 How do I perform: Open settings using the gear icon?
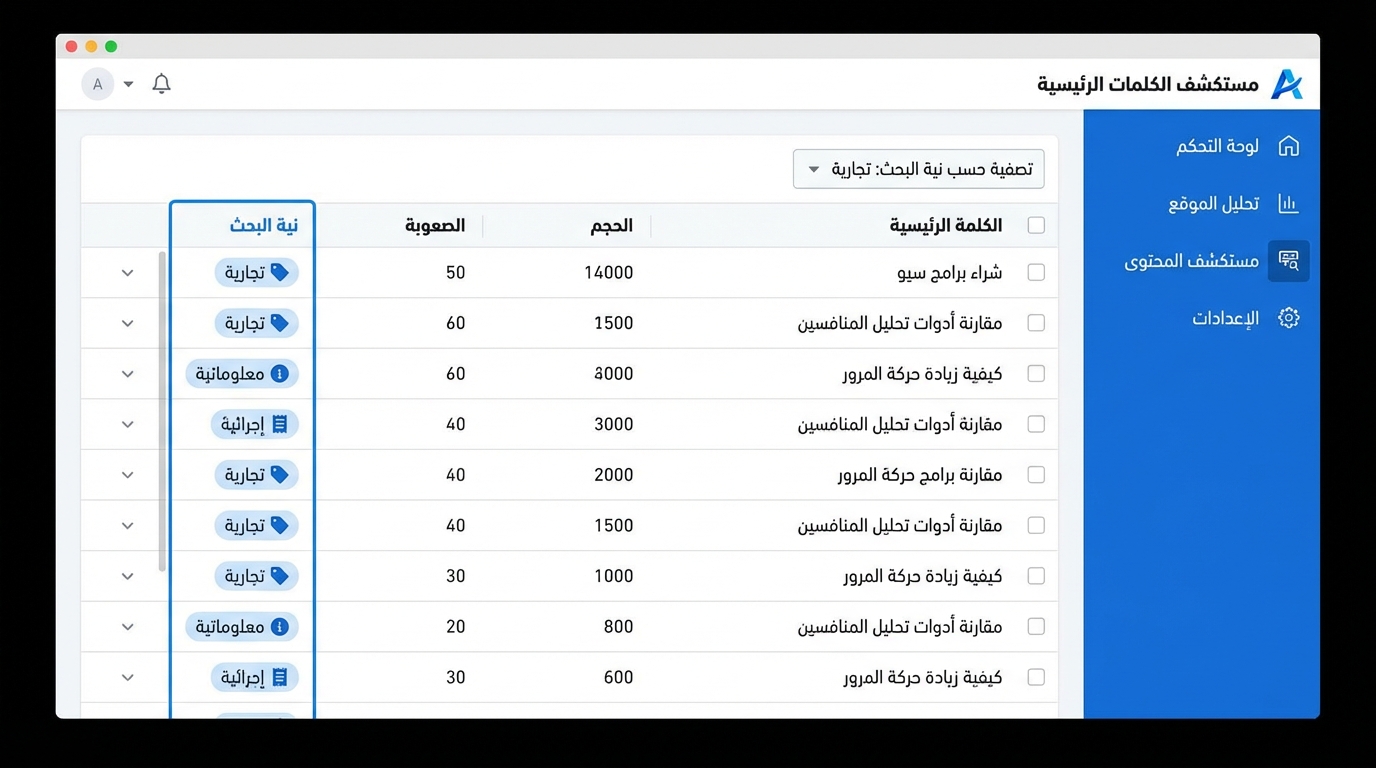[1289, 317]
